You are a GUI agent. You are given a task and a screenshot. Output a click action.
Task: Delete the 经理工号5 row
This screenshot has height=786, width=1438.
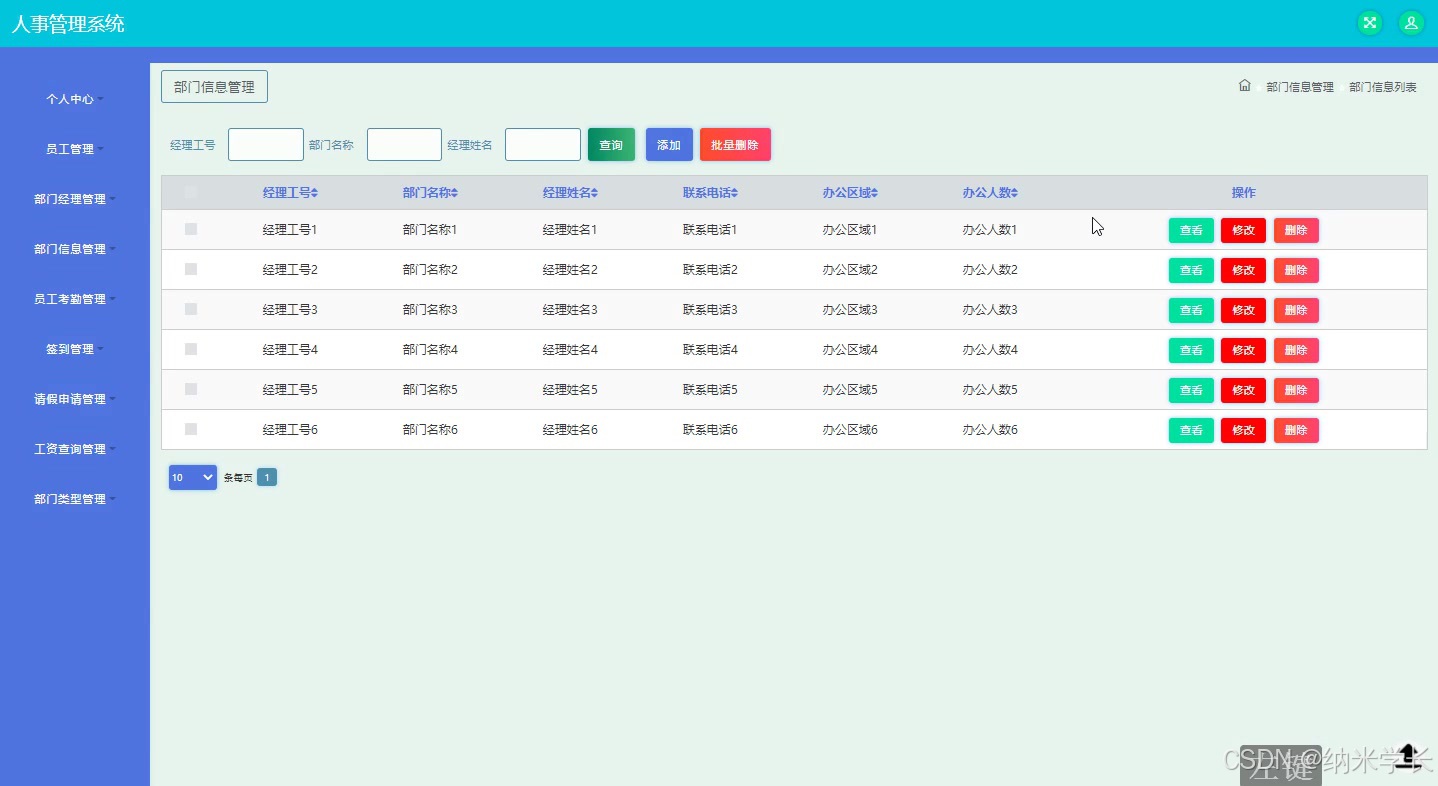click(x=1296, y=390)
